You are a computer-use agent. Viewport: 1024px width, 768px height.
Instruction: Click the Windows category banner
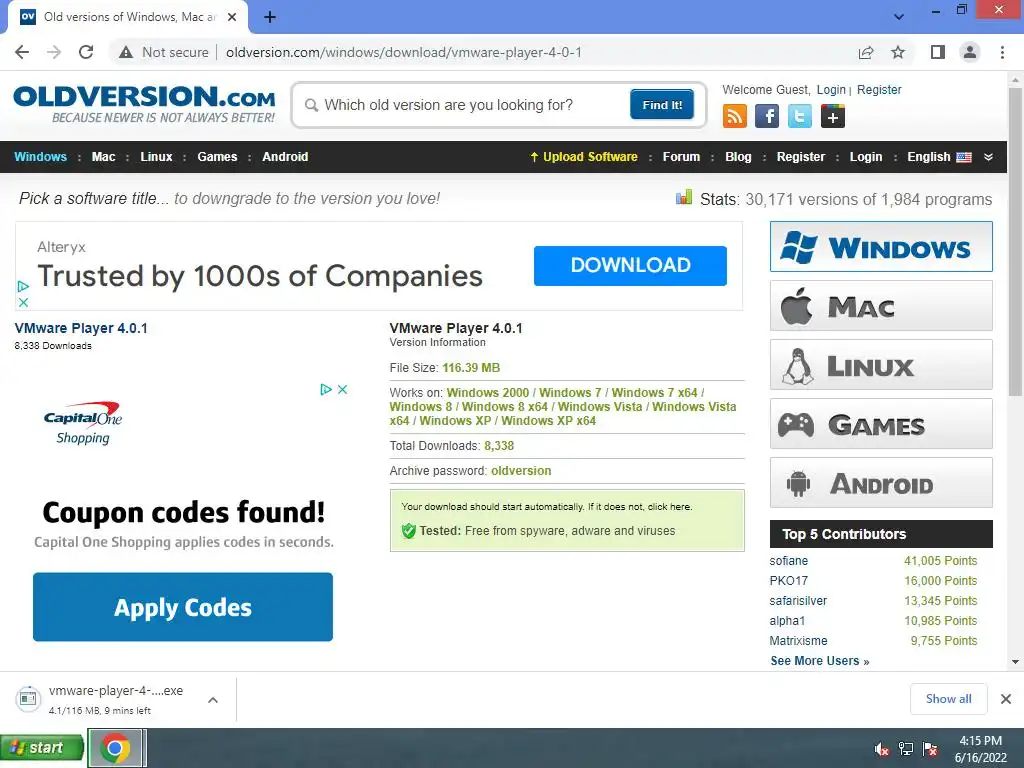[x=881, y=246]
